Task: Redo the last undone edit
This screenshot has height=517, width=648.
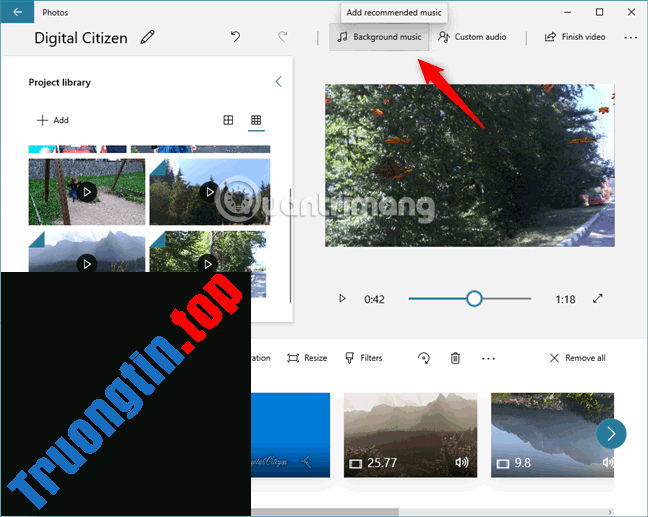Action: coord(283,37)
